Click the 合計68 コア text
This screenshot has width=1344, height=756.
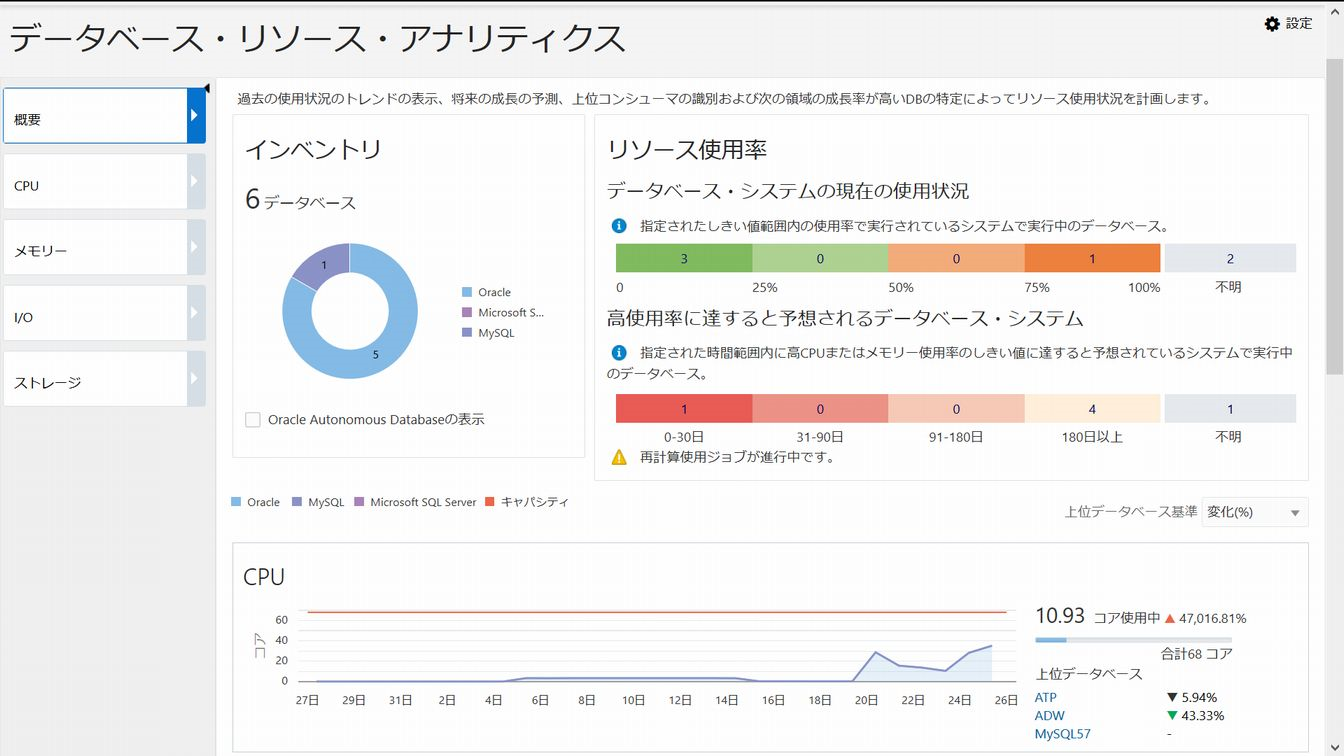click(x=1196, y=654)
